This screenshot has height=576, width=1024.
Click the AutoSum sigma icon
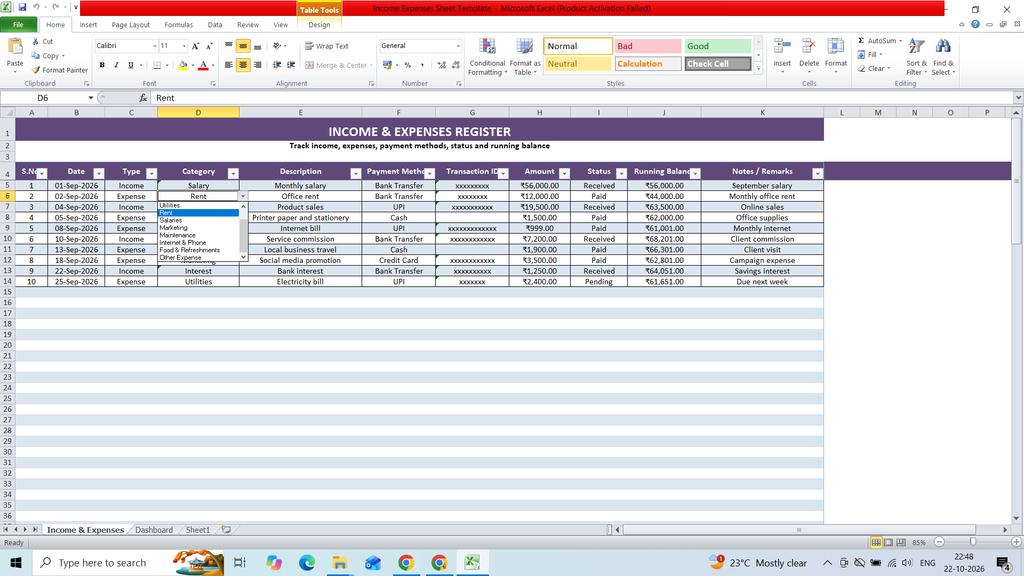pyautogui.click(x=861, y=40)
